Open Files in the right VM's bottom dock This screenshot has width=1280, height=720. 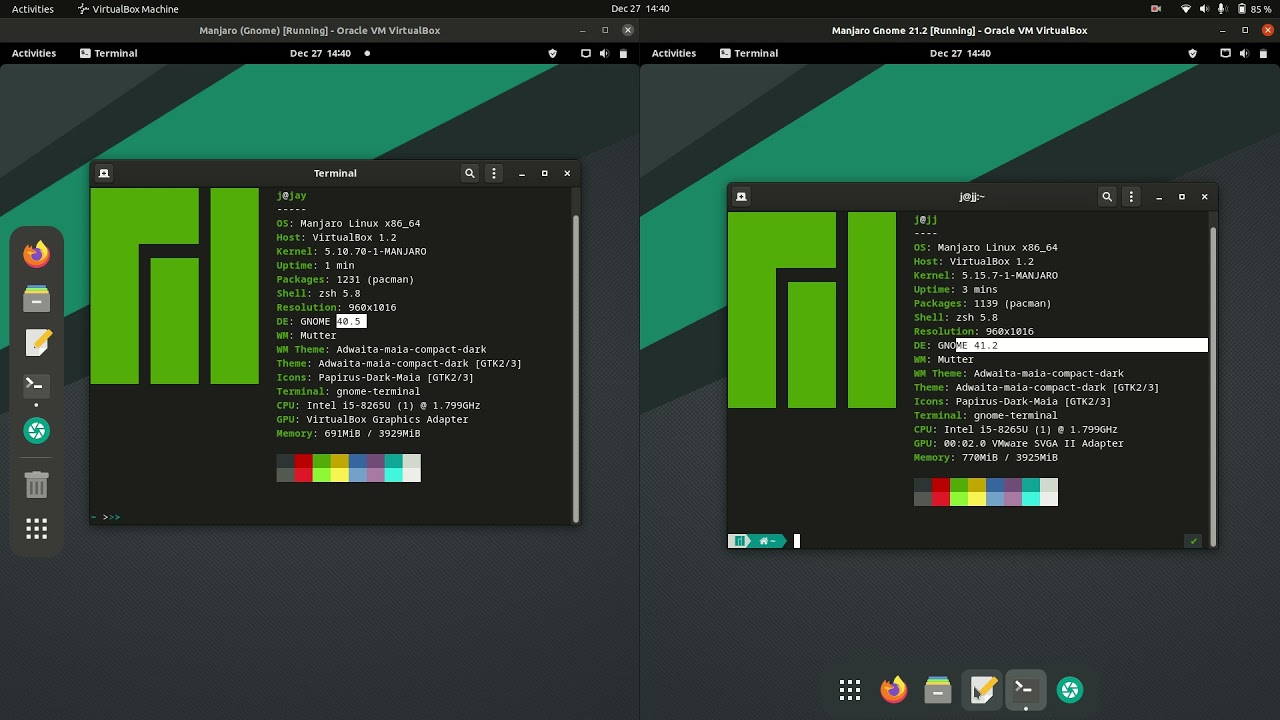[x=937, y=689]
